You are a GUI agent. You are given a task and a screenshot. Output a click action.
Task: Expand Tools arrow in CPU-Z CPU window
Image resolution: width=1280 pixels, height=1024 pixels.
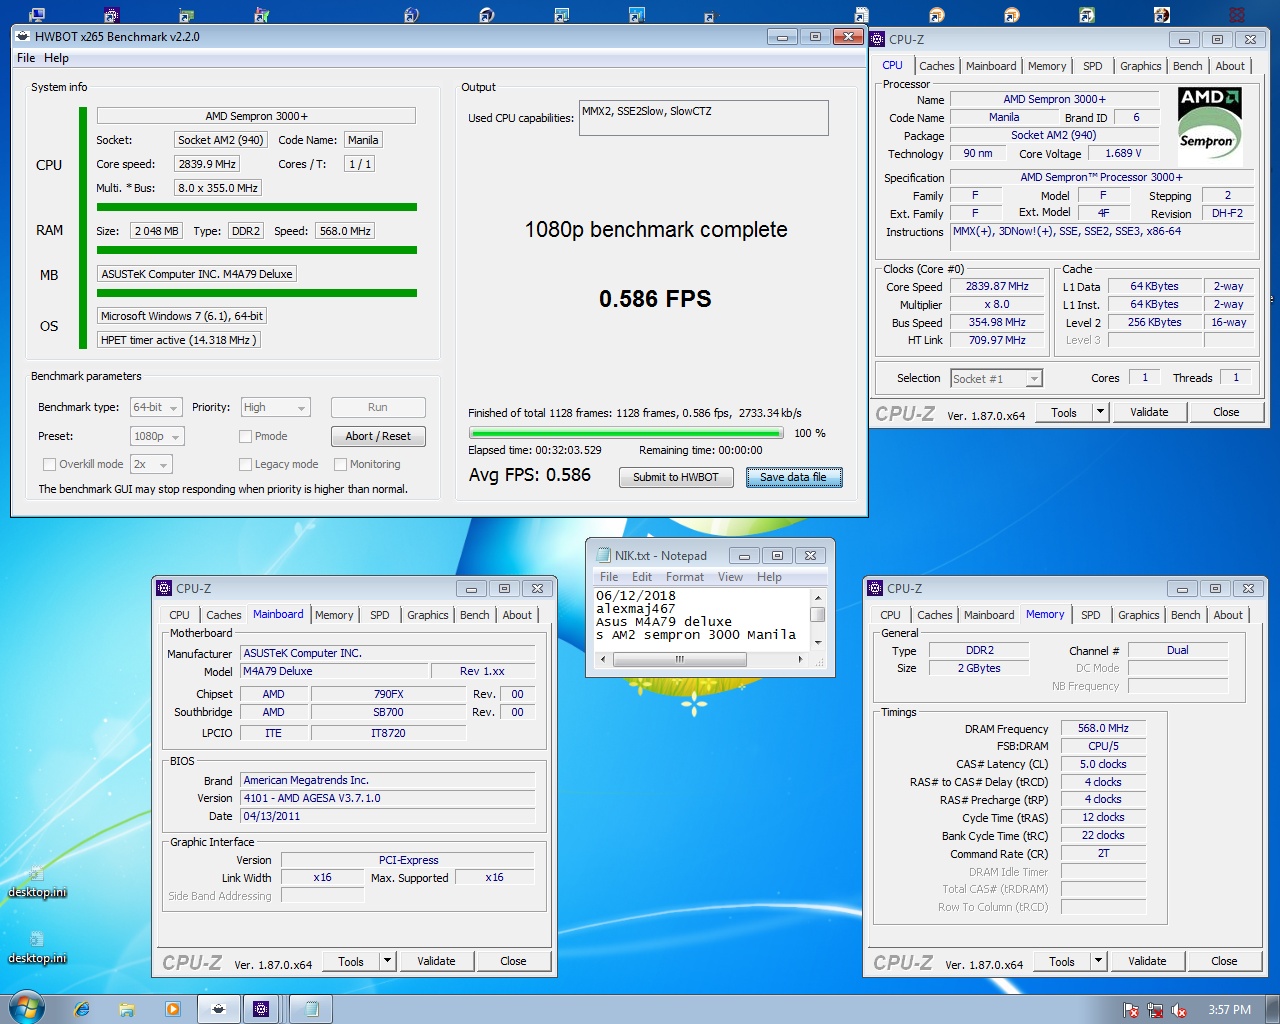point(1100,412)
